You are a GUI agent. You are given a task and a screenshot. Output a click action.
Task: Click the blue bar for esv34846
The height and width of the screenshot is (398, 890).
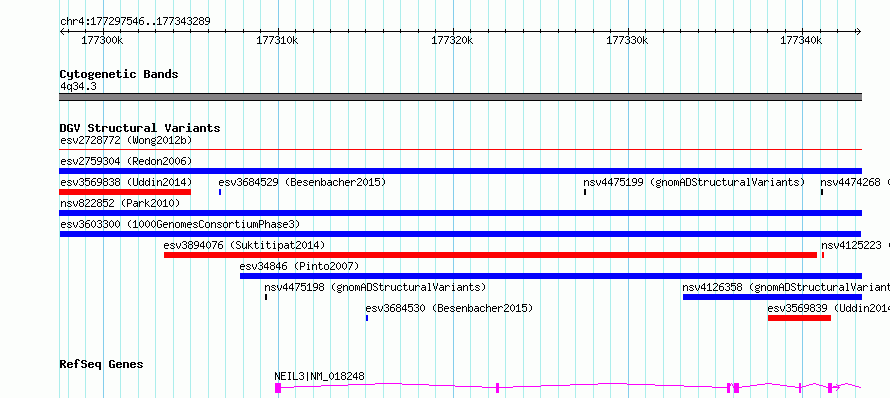551,276
